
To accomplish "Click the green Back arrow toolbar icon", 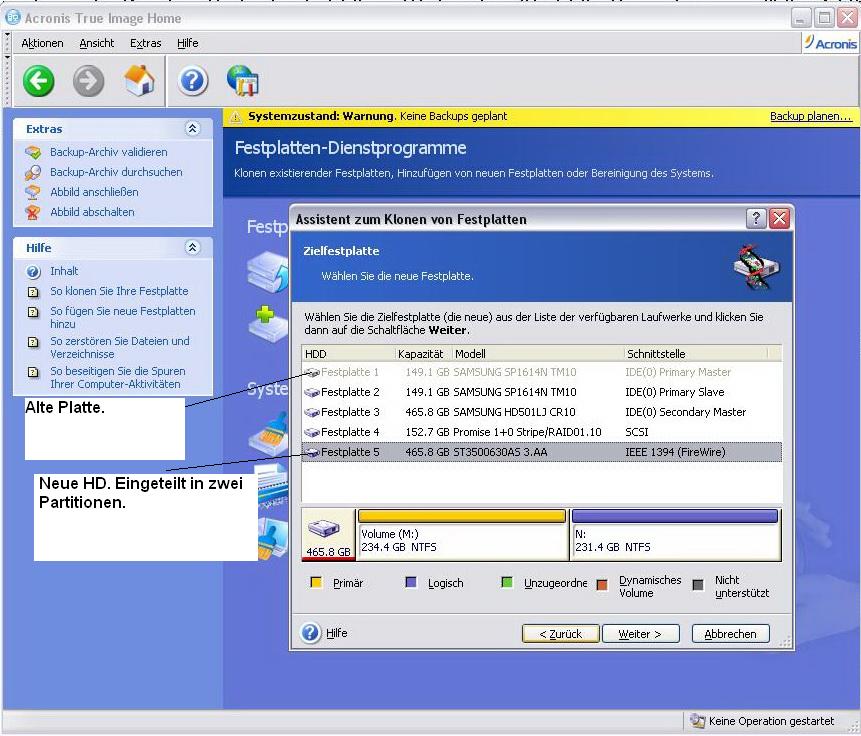I will 38,81.
